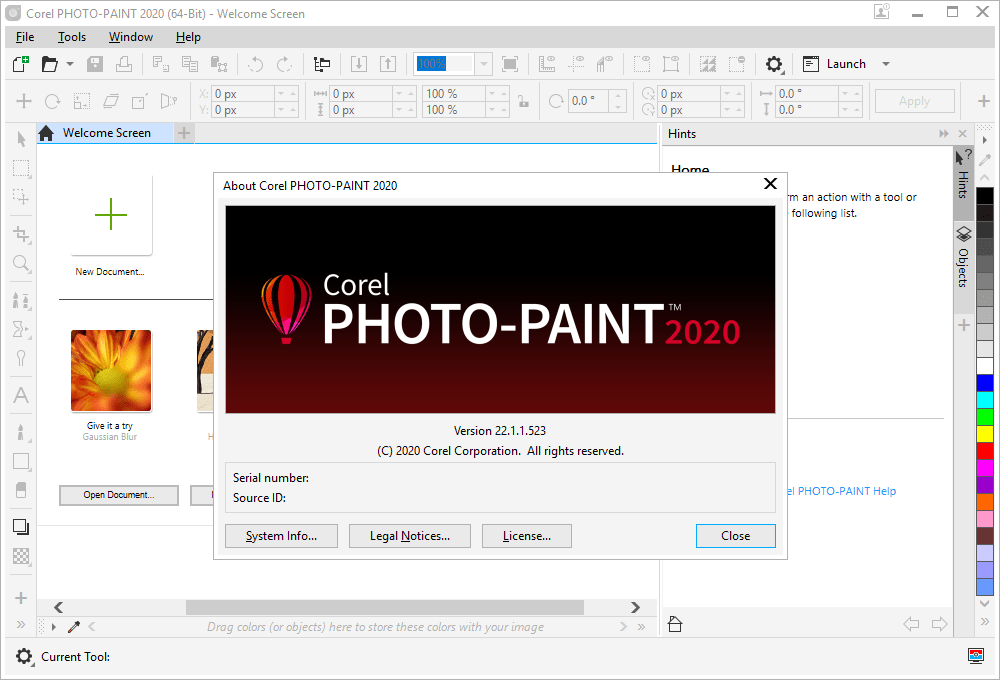
Task: Select the Zoom magnifier tool
Action: (21, 263)
